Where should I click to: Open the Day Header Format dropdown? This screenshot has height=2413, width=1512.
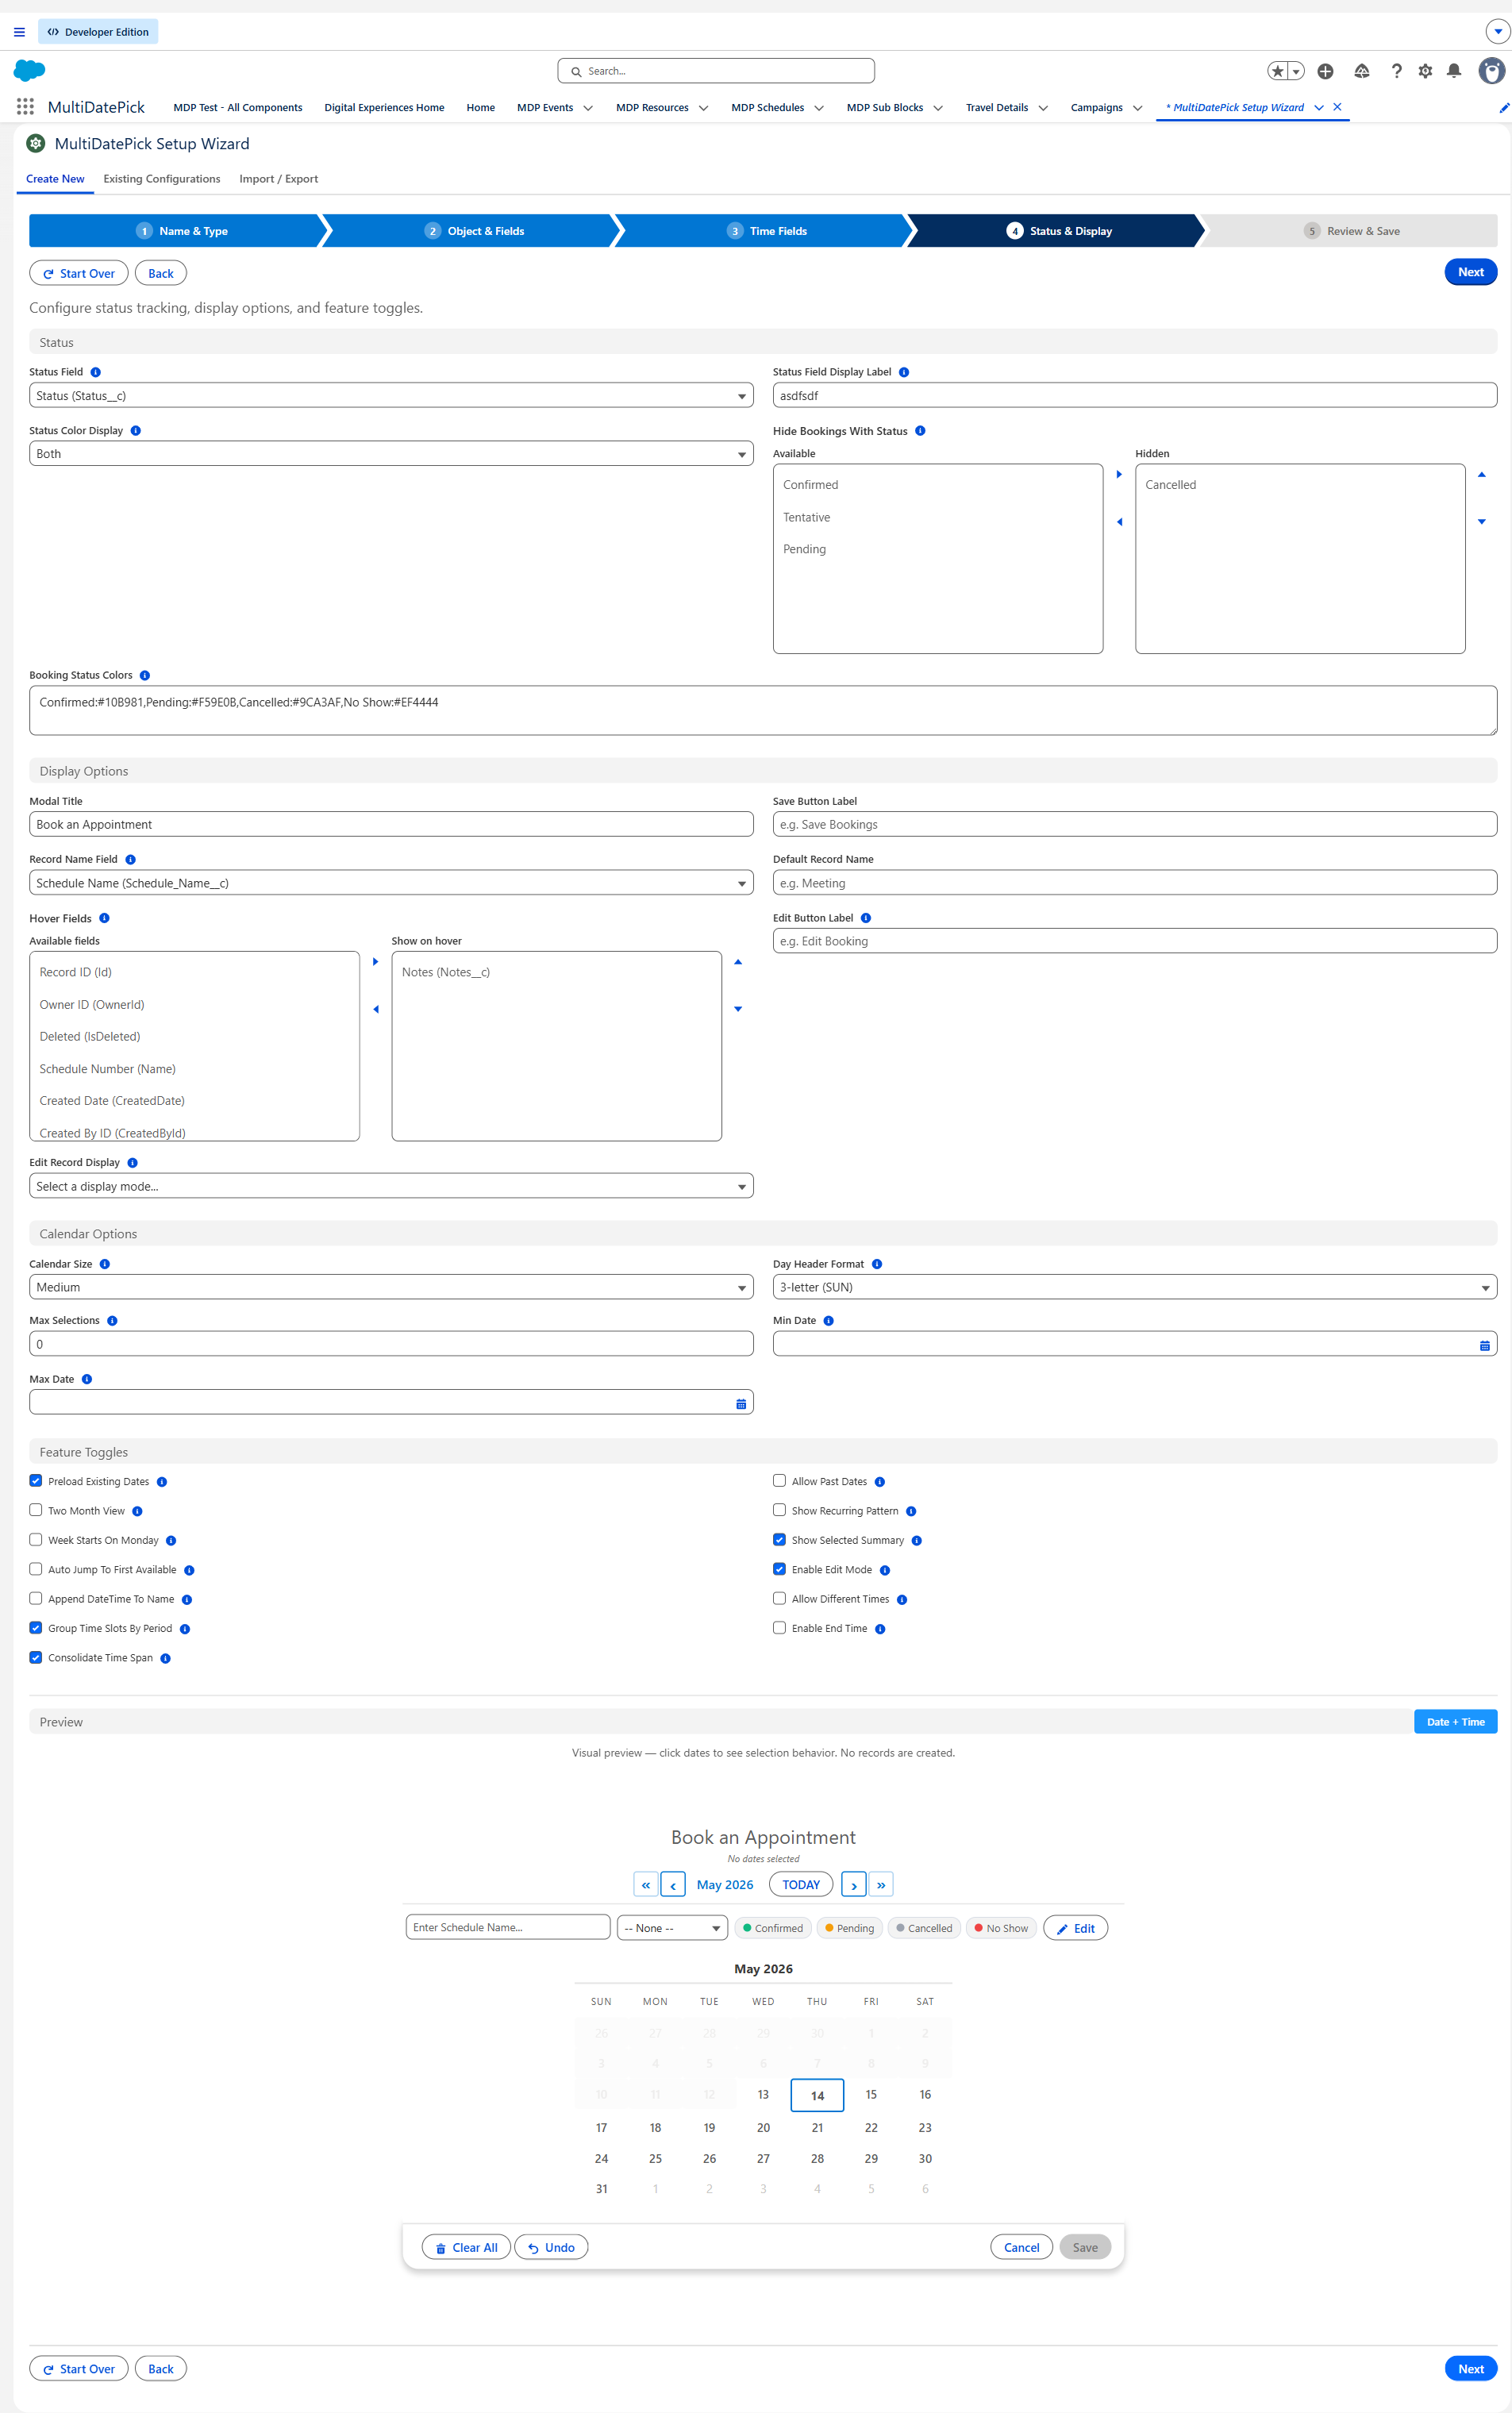pos(1135,1287)
